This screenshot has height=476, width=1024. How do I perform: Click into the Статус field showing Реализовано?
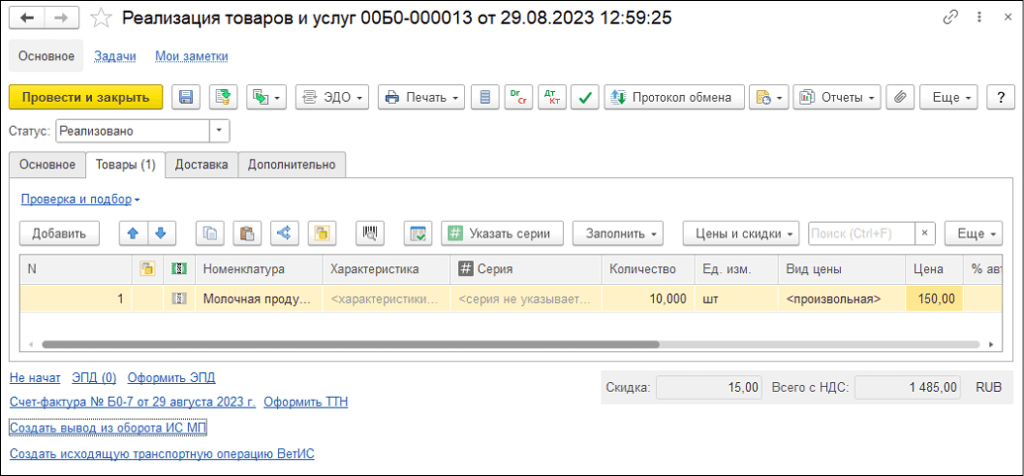(133, 131)
